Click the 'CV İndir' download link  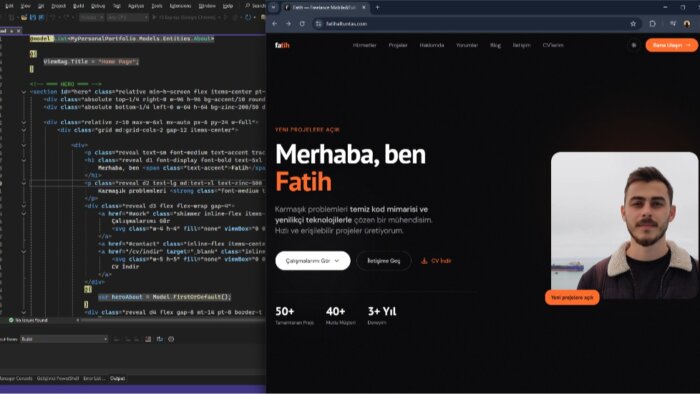[x=436, y=261]
